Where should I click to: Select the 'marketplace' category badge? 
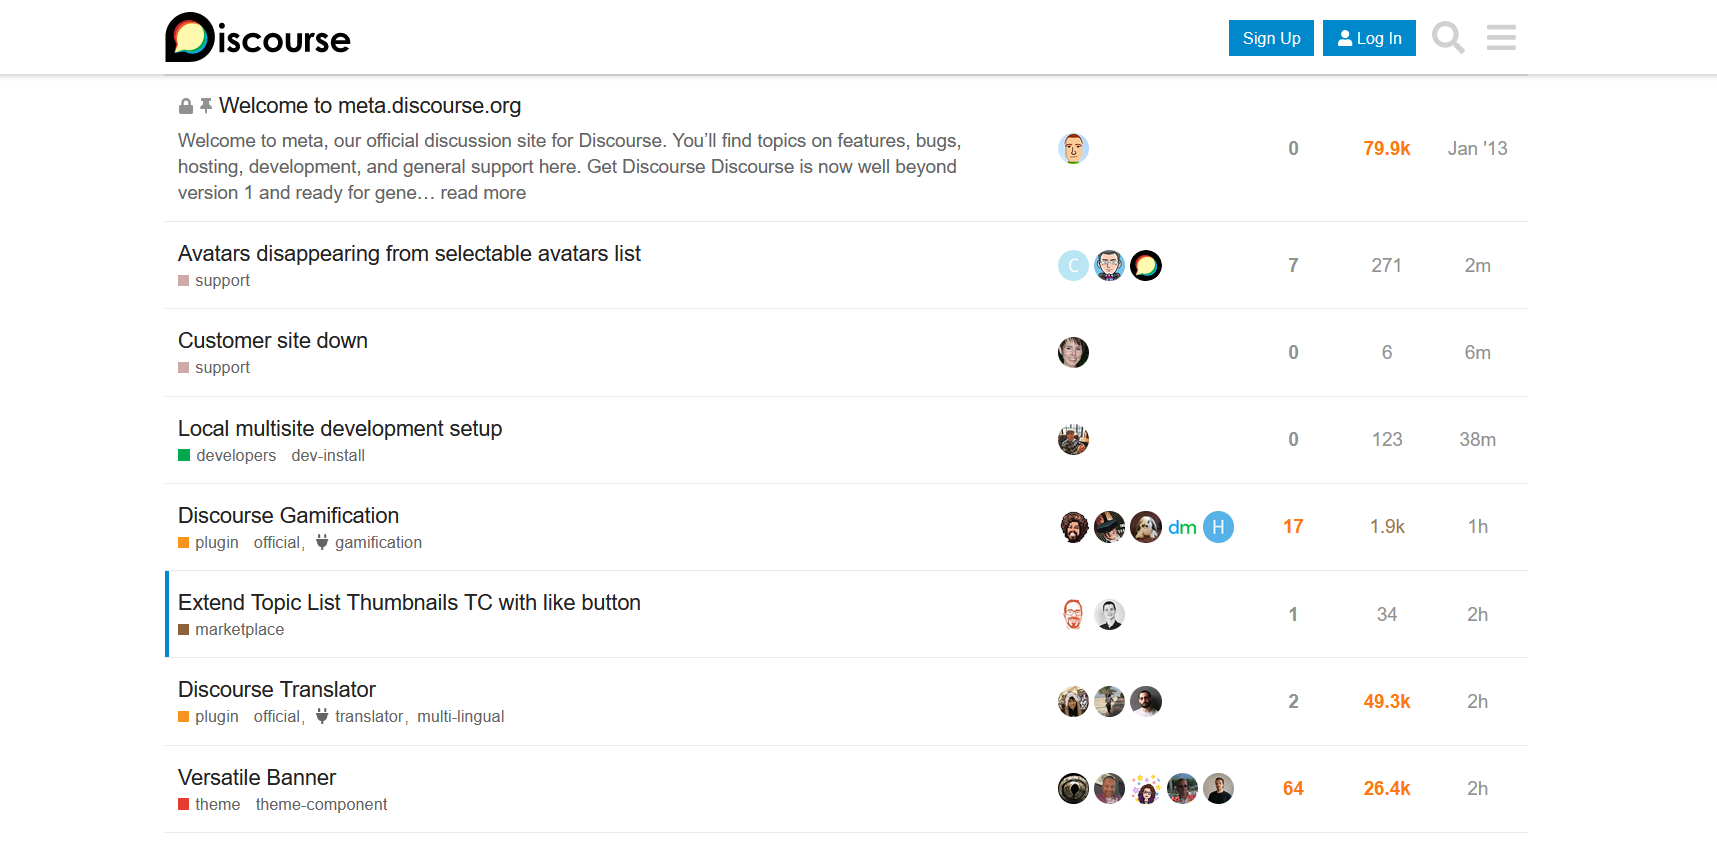click(231, 630)
